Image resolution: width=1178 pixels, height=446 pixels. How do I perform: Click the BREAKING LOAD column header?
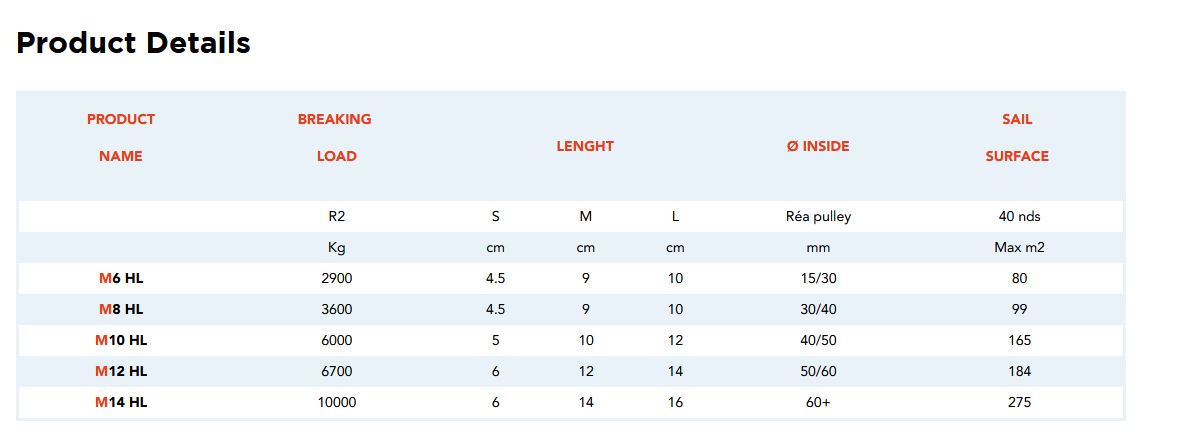tap(335, 137)
